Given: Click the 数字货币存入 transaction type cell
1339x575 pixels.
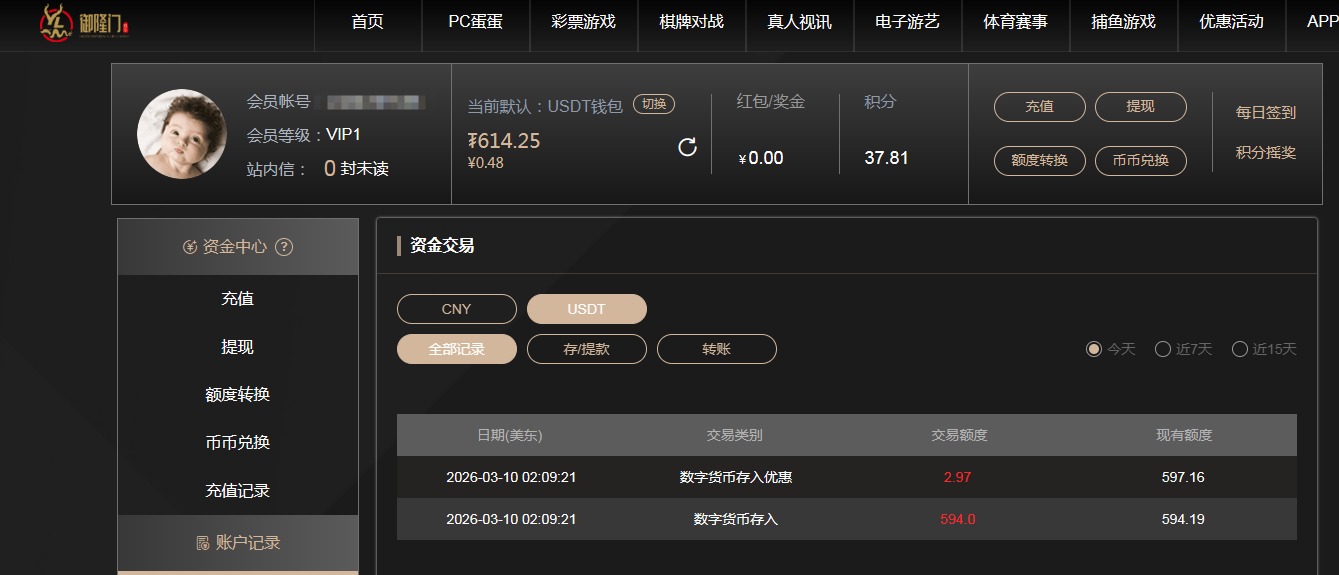Looking at the screenshot, I should pos(736,519).
